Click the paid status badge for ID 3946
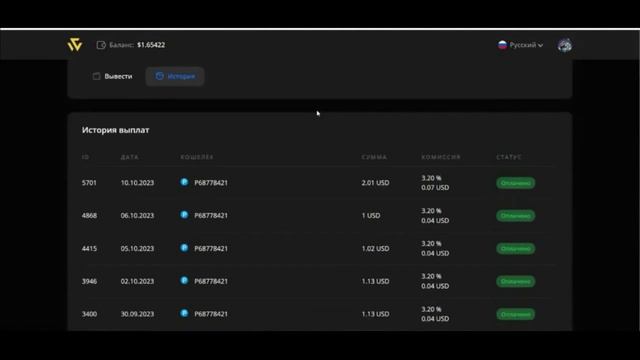640x360 pixels. pyautogui.click(x=516, y=281)
